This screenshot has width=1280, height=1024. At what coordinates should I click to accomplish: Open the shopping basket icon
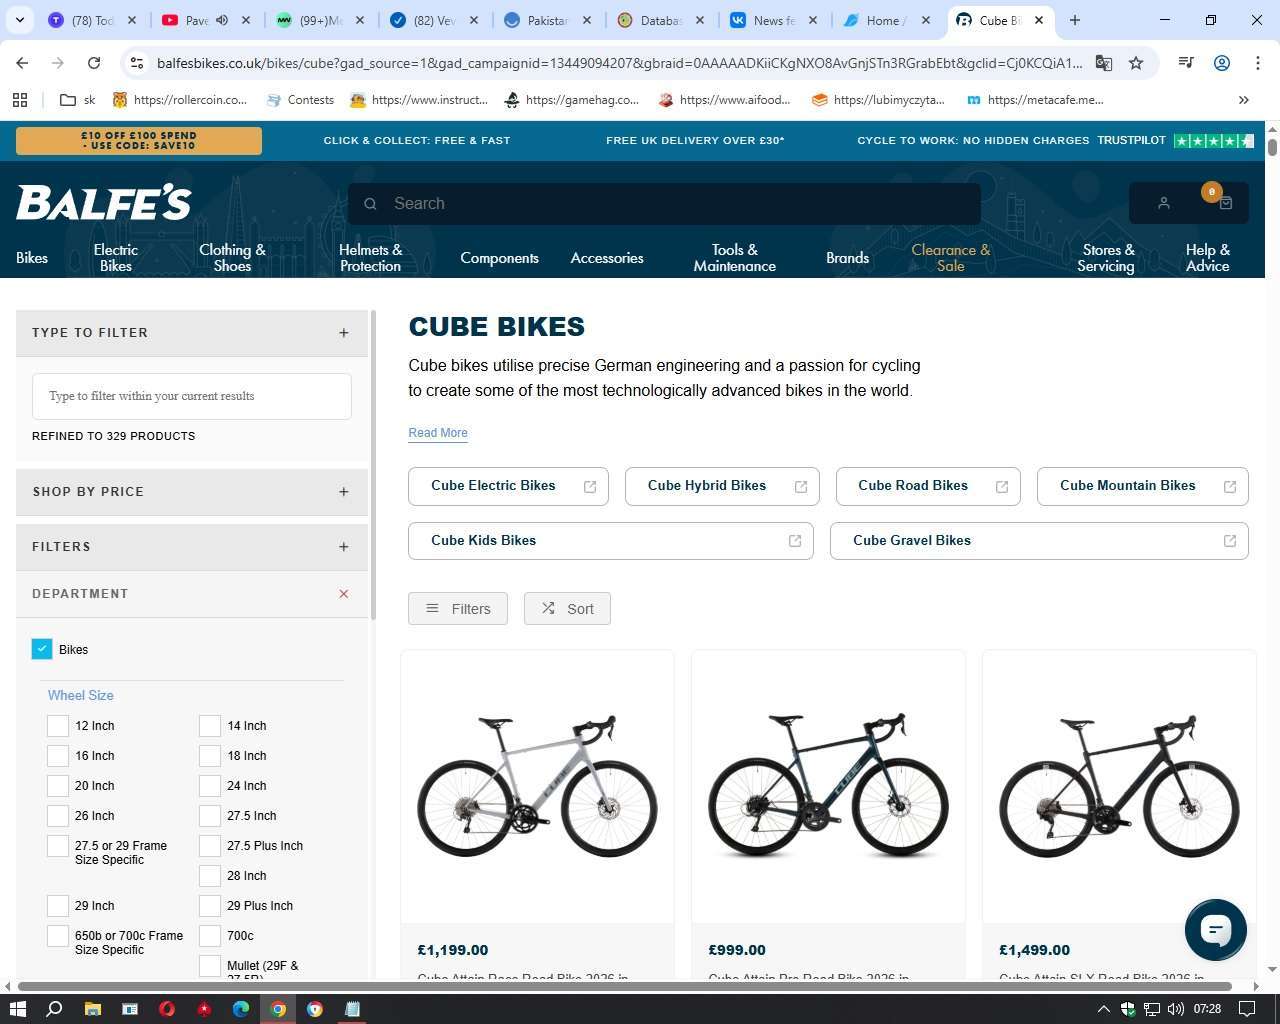click(1225, 203)
